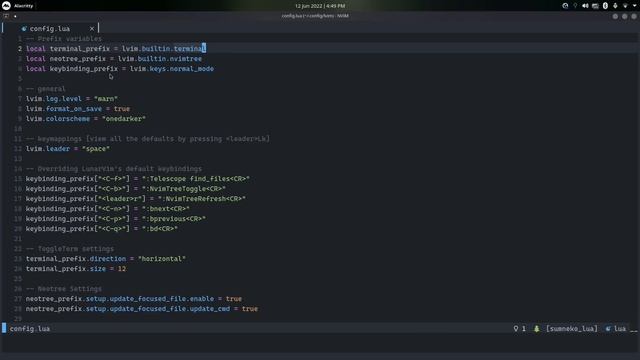Screen dimensions: 640x360
Task: Switch to the config.lua buffer tab
Action: [x=50, y=29]
